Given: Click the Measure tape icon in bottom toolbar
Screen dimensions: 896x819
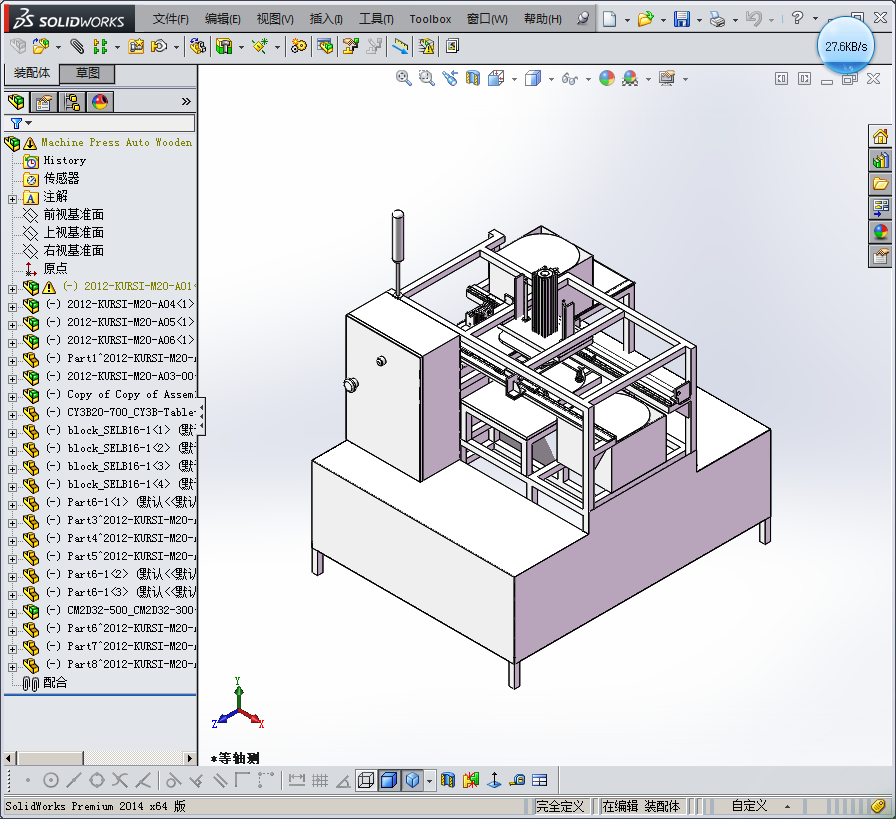Looking at the screenshot, I should pyautogui.click(x=518, y=780).
